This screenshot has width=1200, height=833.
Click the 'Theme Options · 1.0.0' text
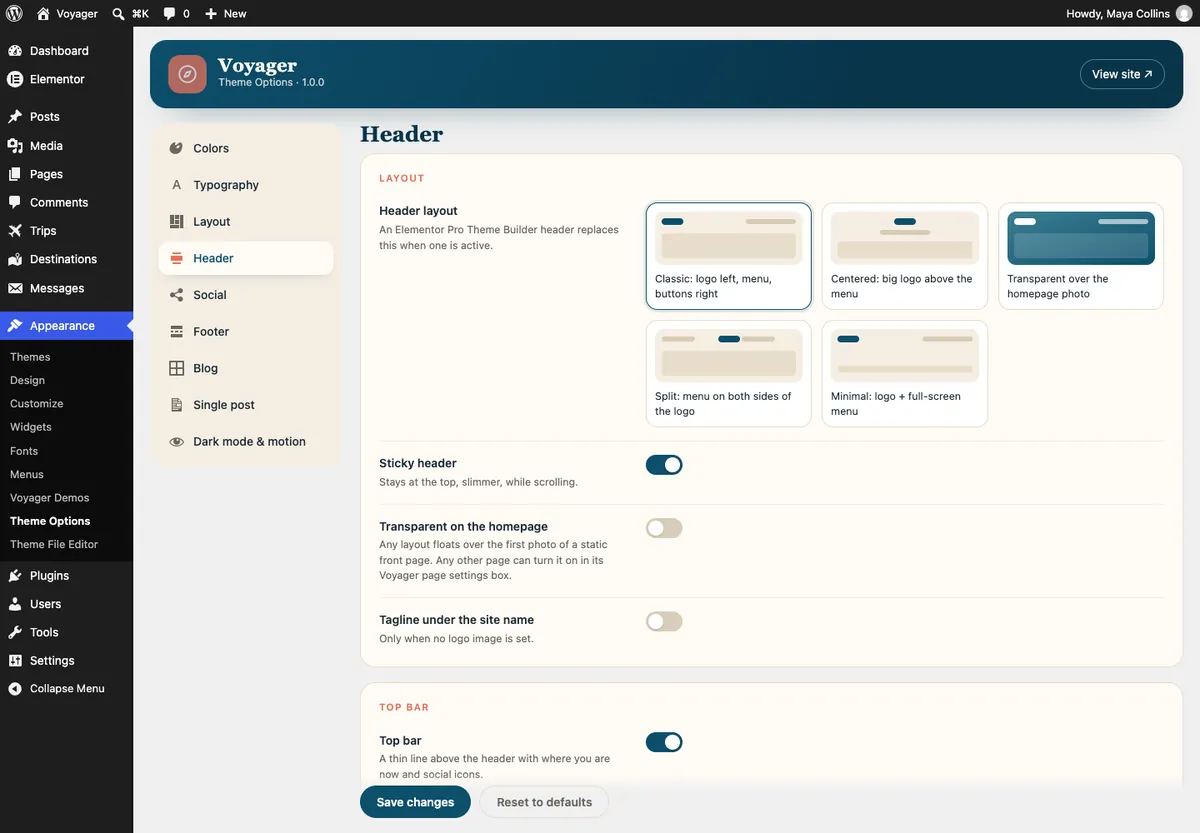(x=271, y=82)
